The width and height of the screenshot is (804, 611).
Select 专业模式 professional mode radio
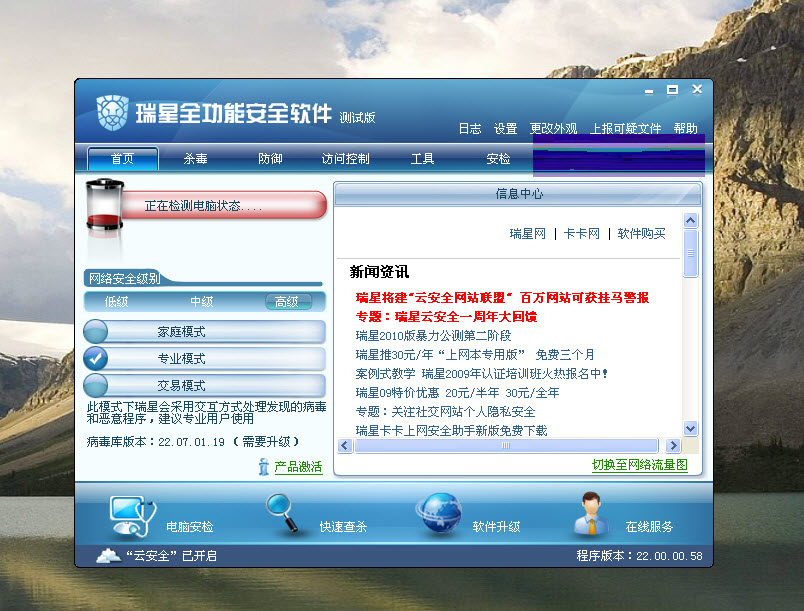pyautogui.click(x=95, y=358)
